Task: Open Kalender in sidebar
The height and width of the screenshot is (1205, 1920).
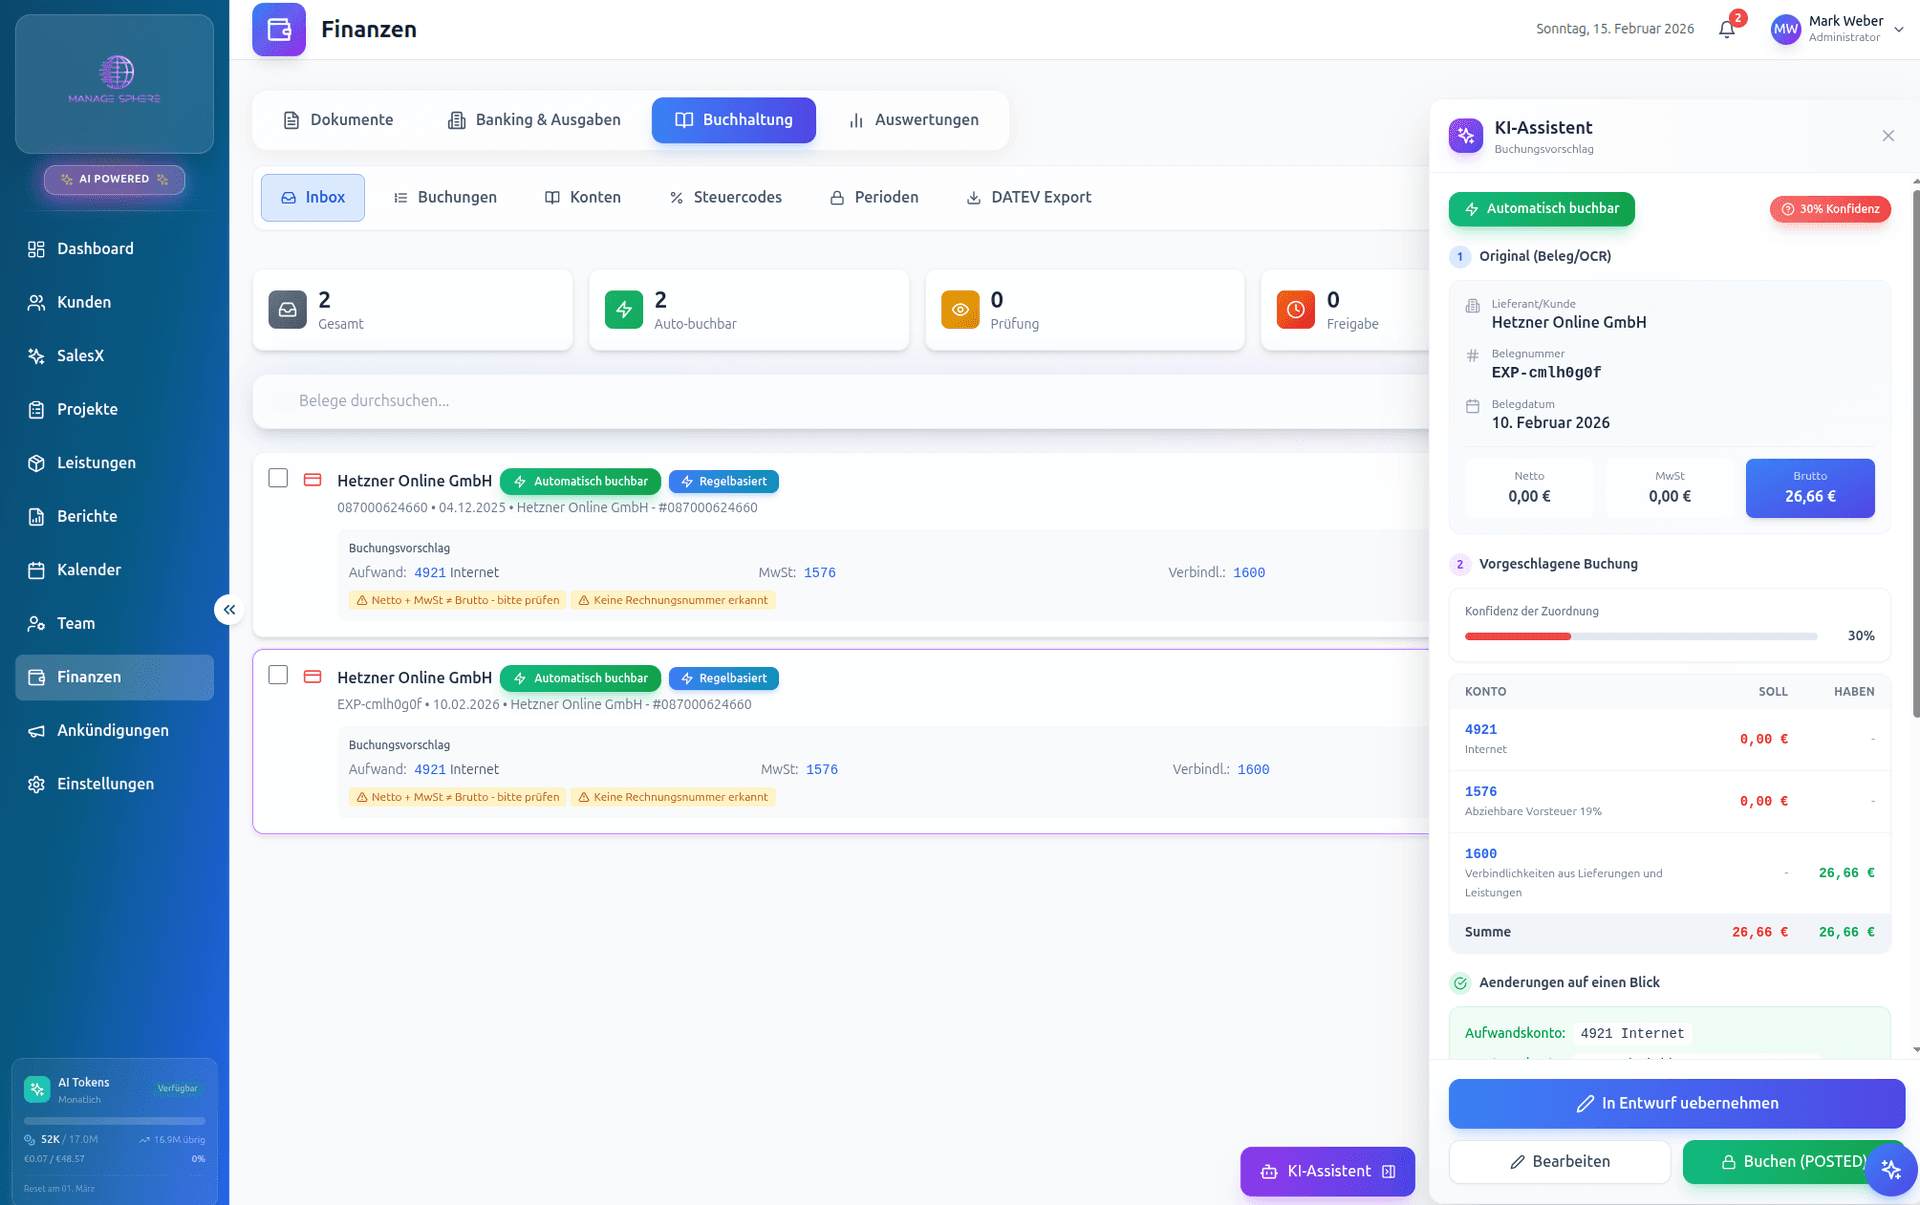Action: [114, 570]
